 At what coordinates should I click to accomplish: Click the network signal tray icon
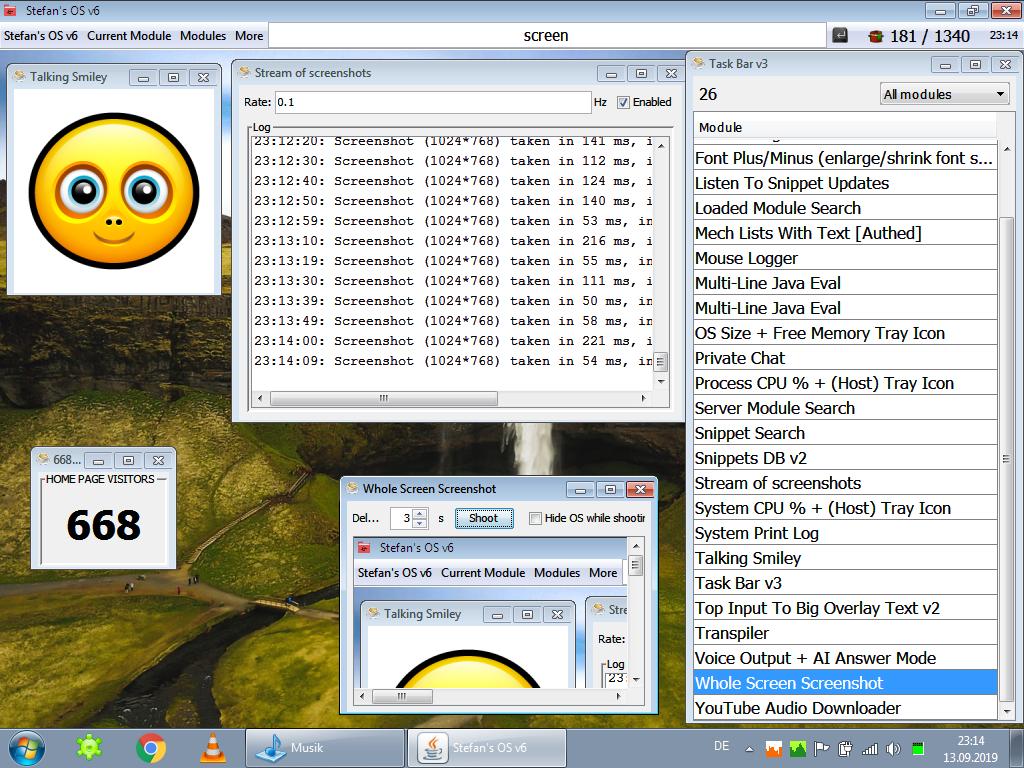point(869,748)
